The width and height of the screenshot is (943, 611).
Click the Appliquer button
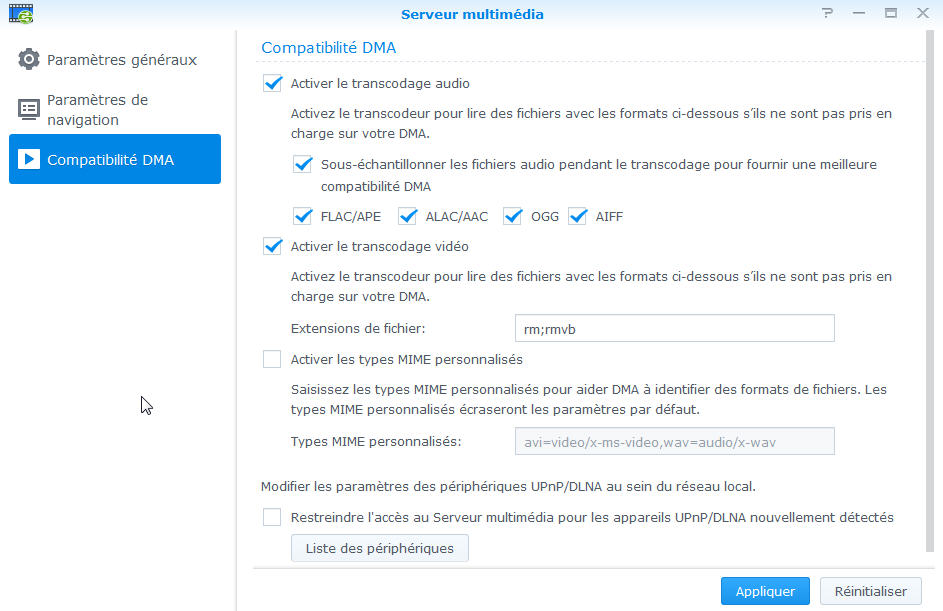tap(765, 591)
